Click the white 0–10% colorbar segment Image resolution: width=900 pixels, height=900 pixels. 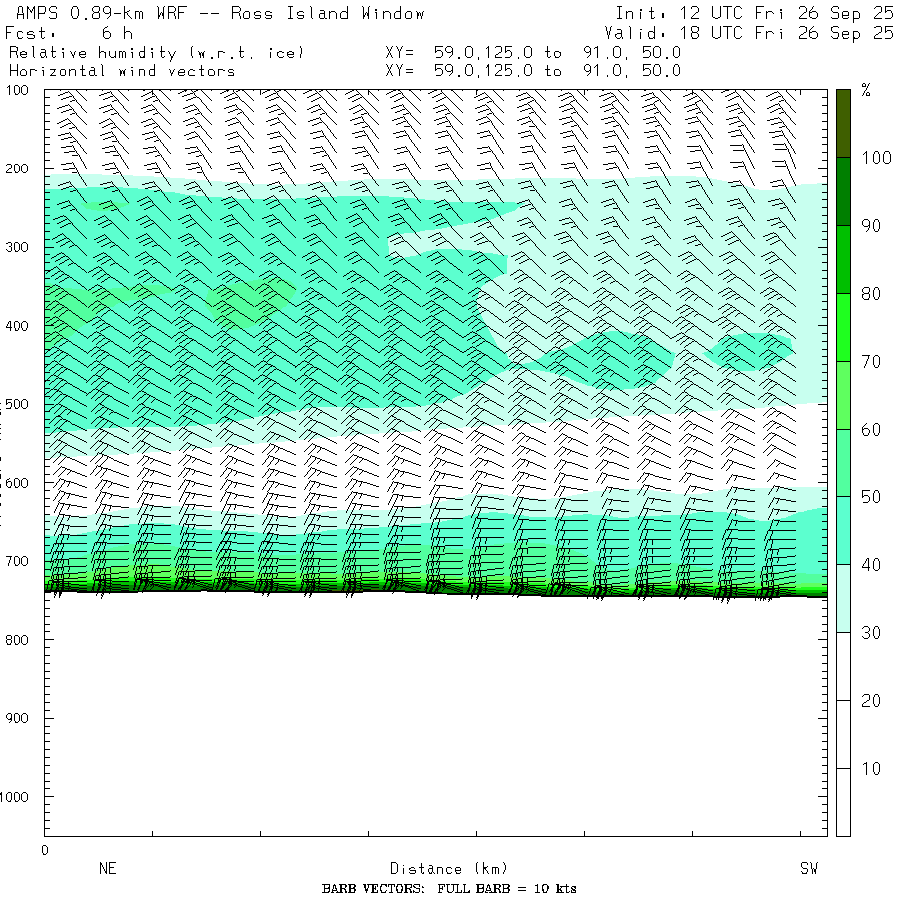pyautogui.click(x=843, y=802)
